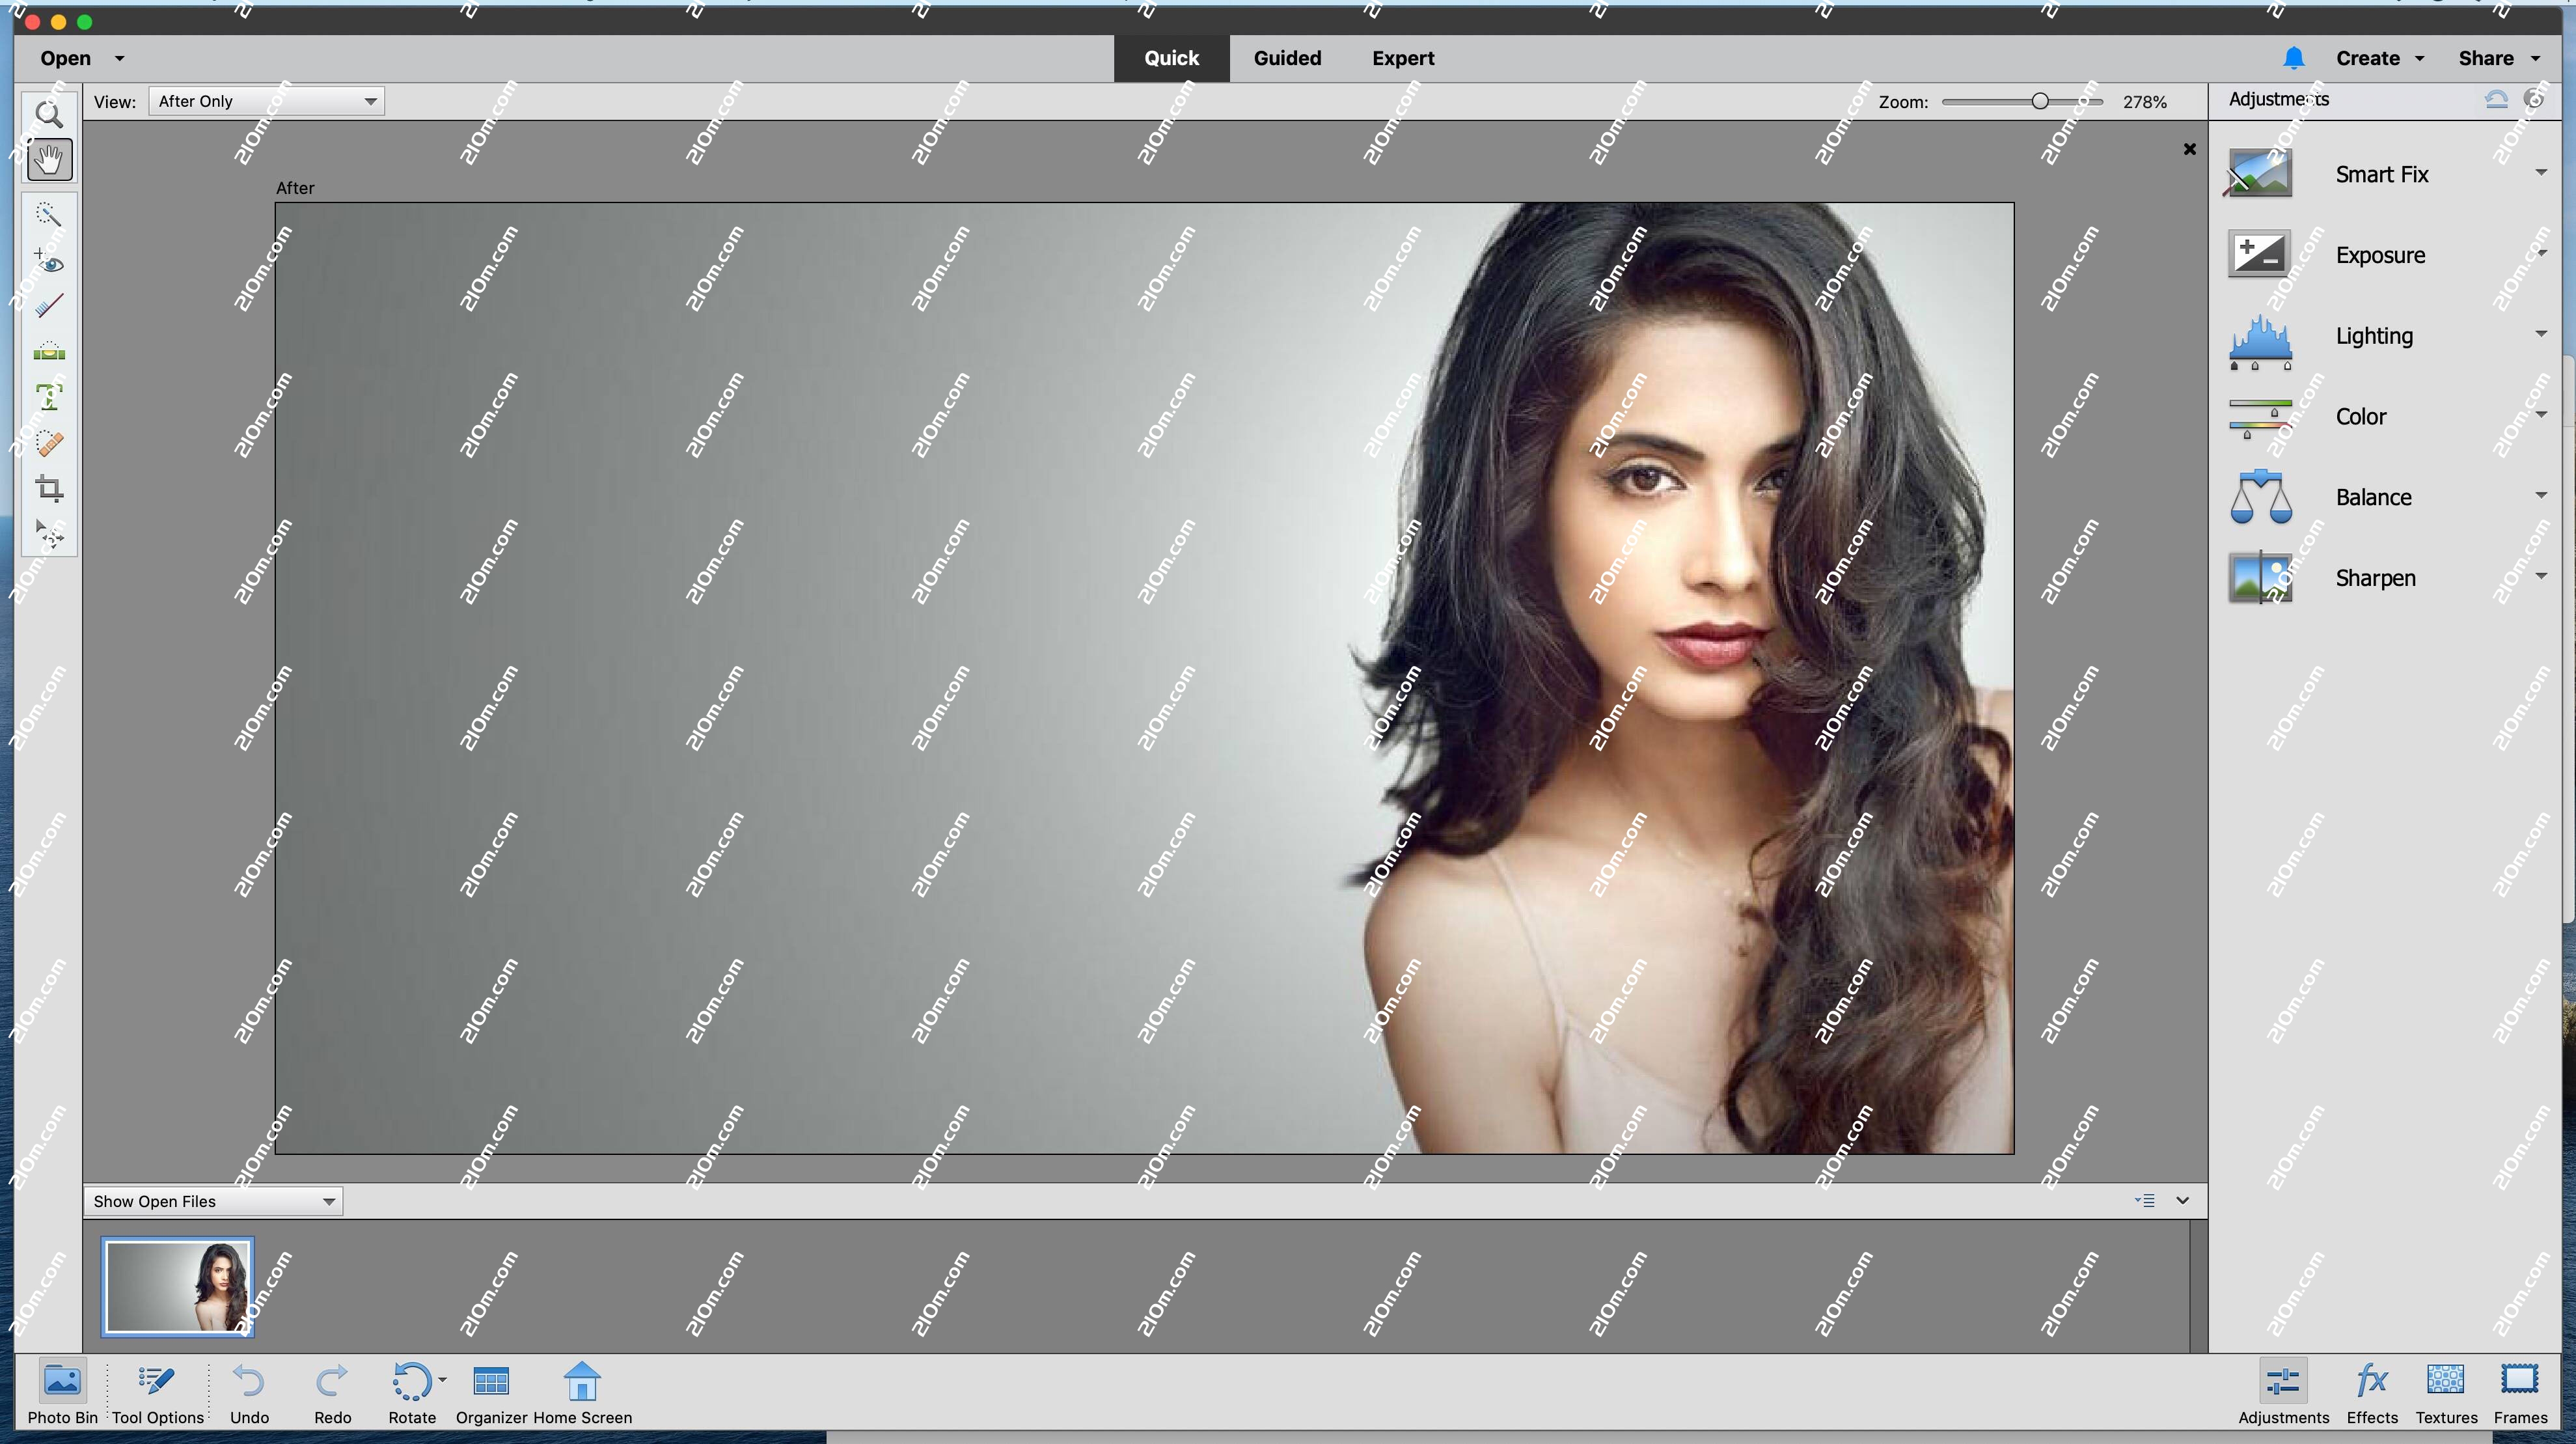Open Rotate direction dropdown arrow
This screenshot has height=1444, width=2576.
442,1380
